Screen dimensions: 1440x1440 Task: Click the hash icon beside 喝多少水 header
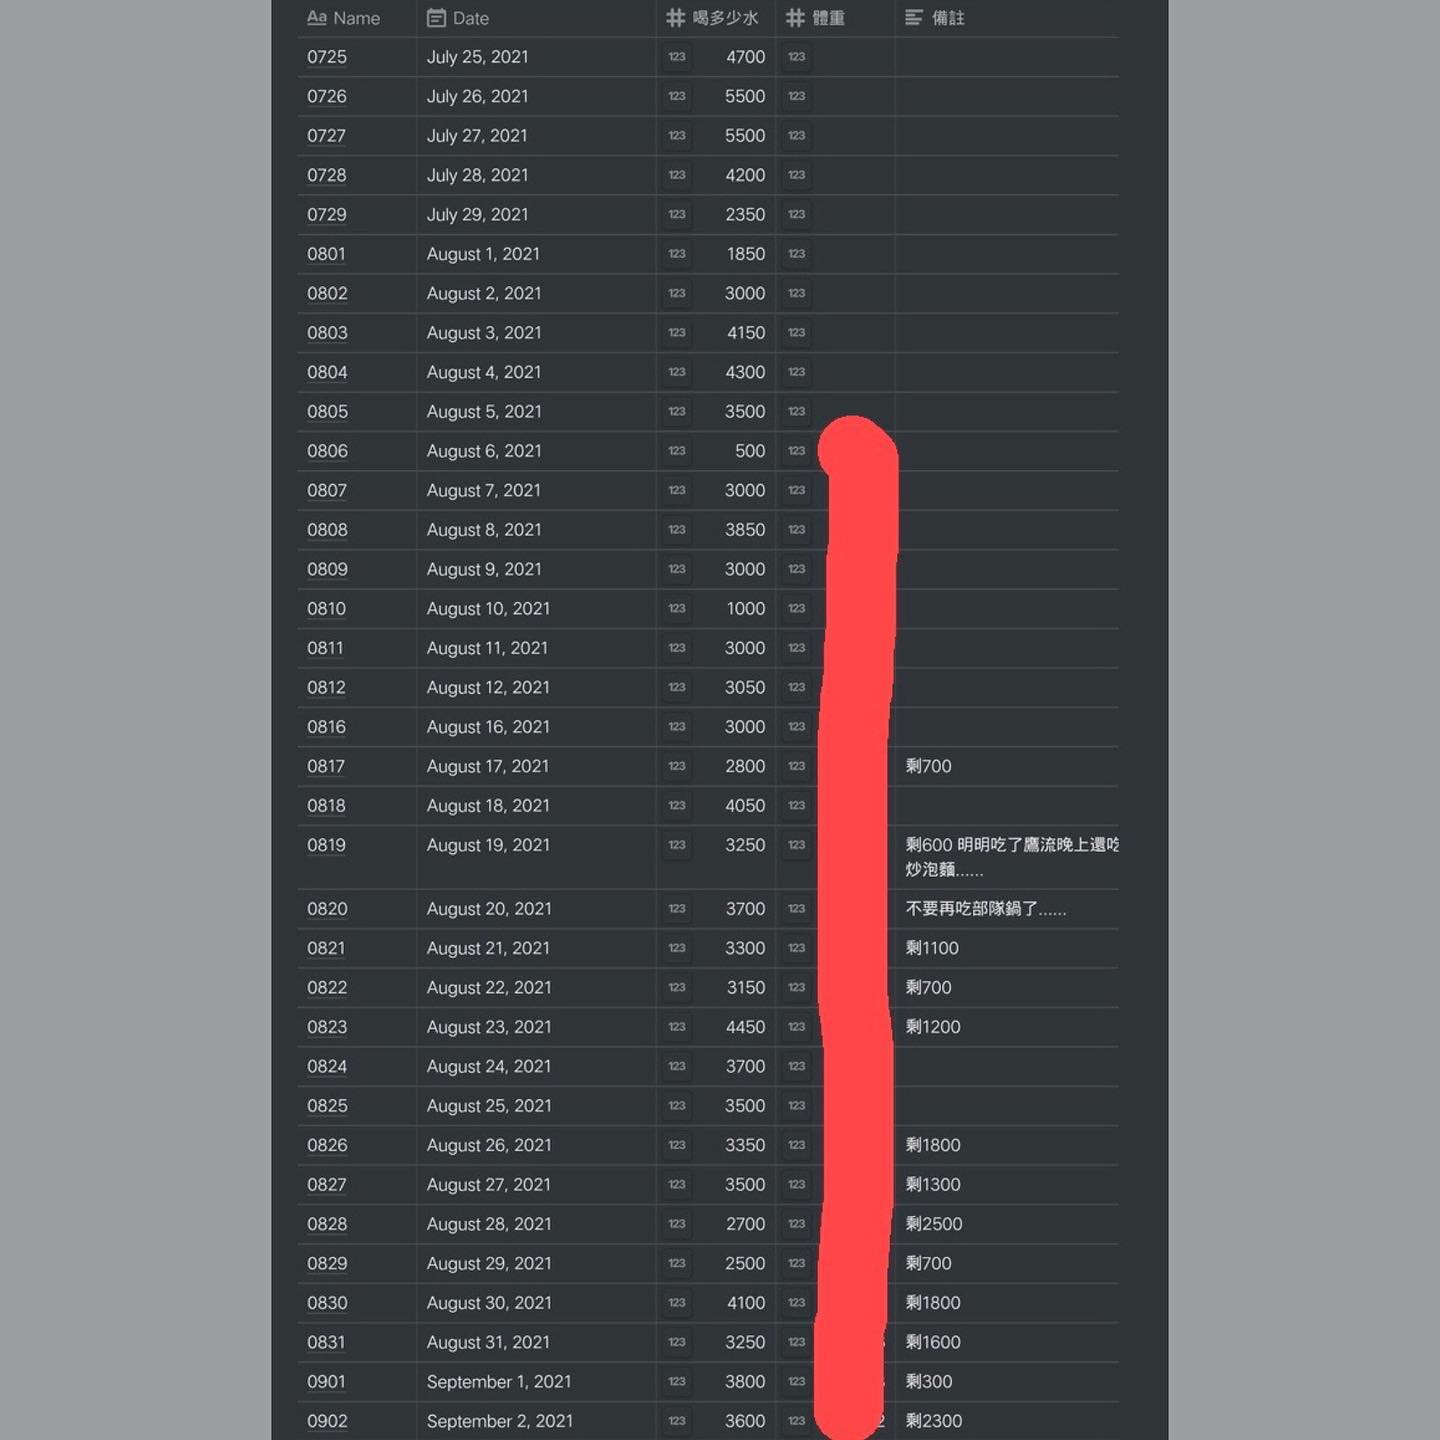676,18
